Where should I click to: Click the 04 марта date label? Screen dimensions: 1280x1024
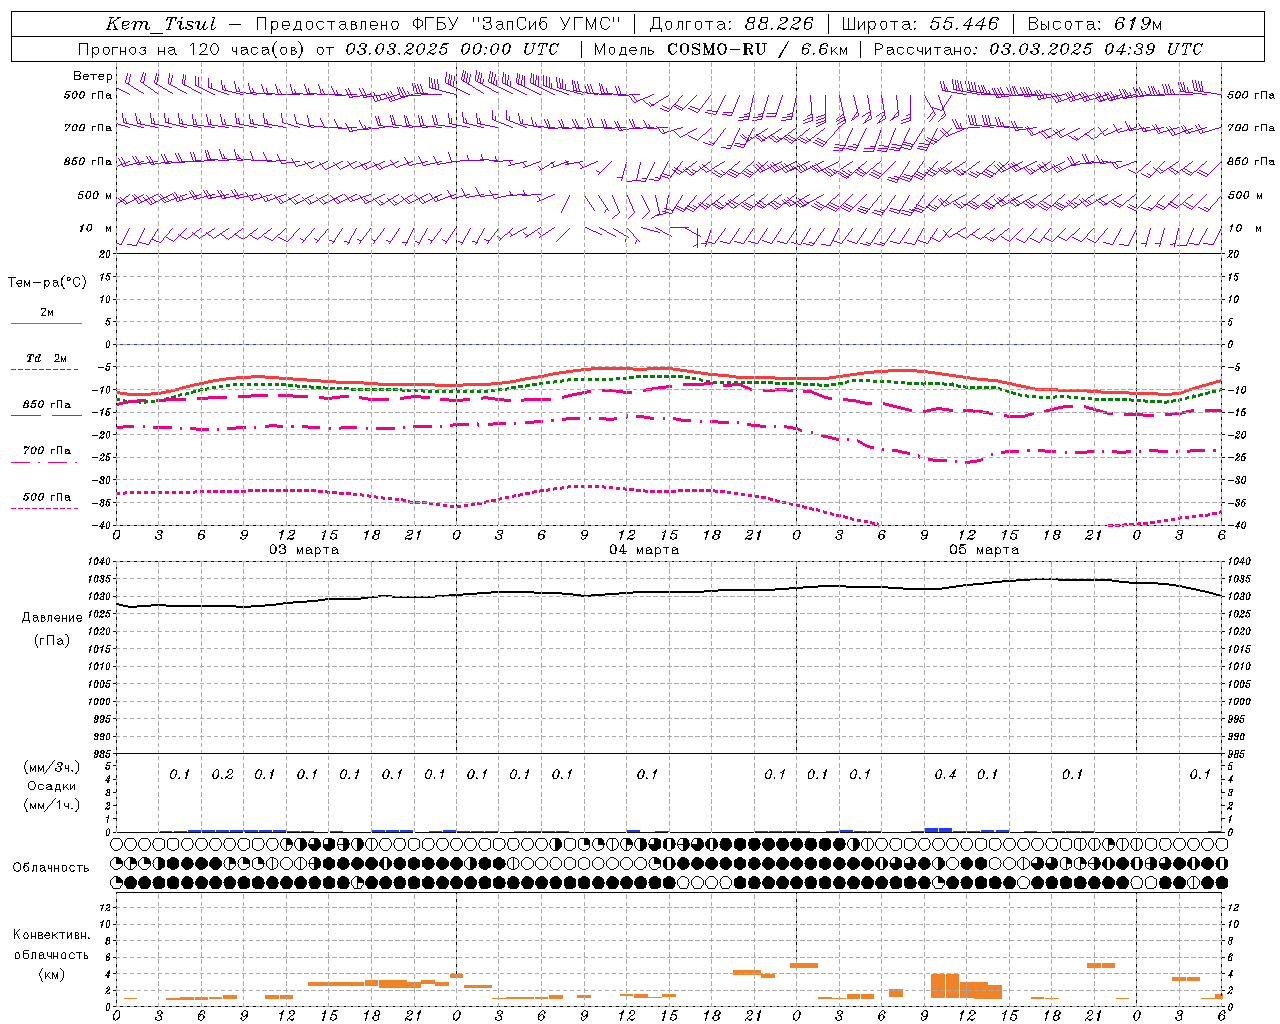(644, 550)
